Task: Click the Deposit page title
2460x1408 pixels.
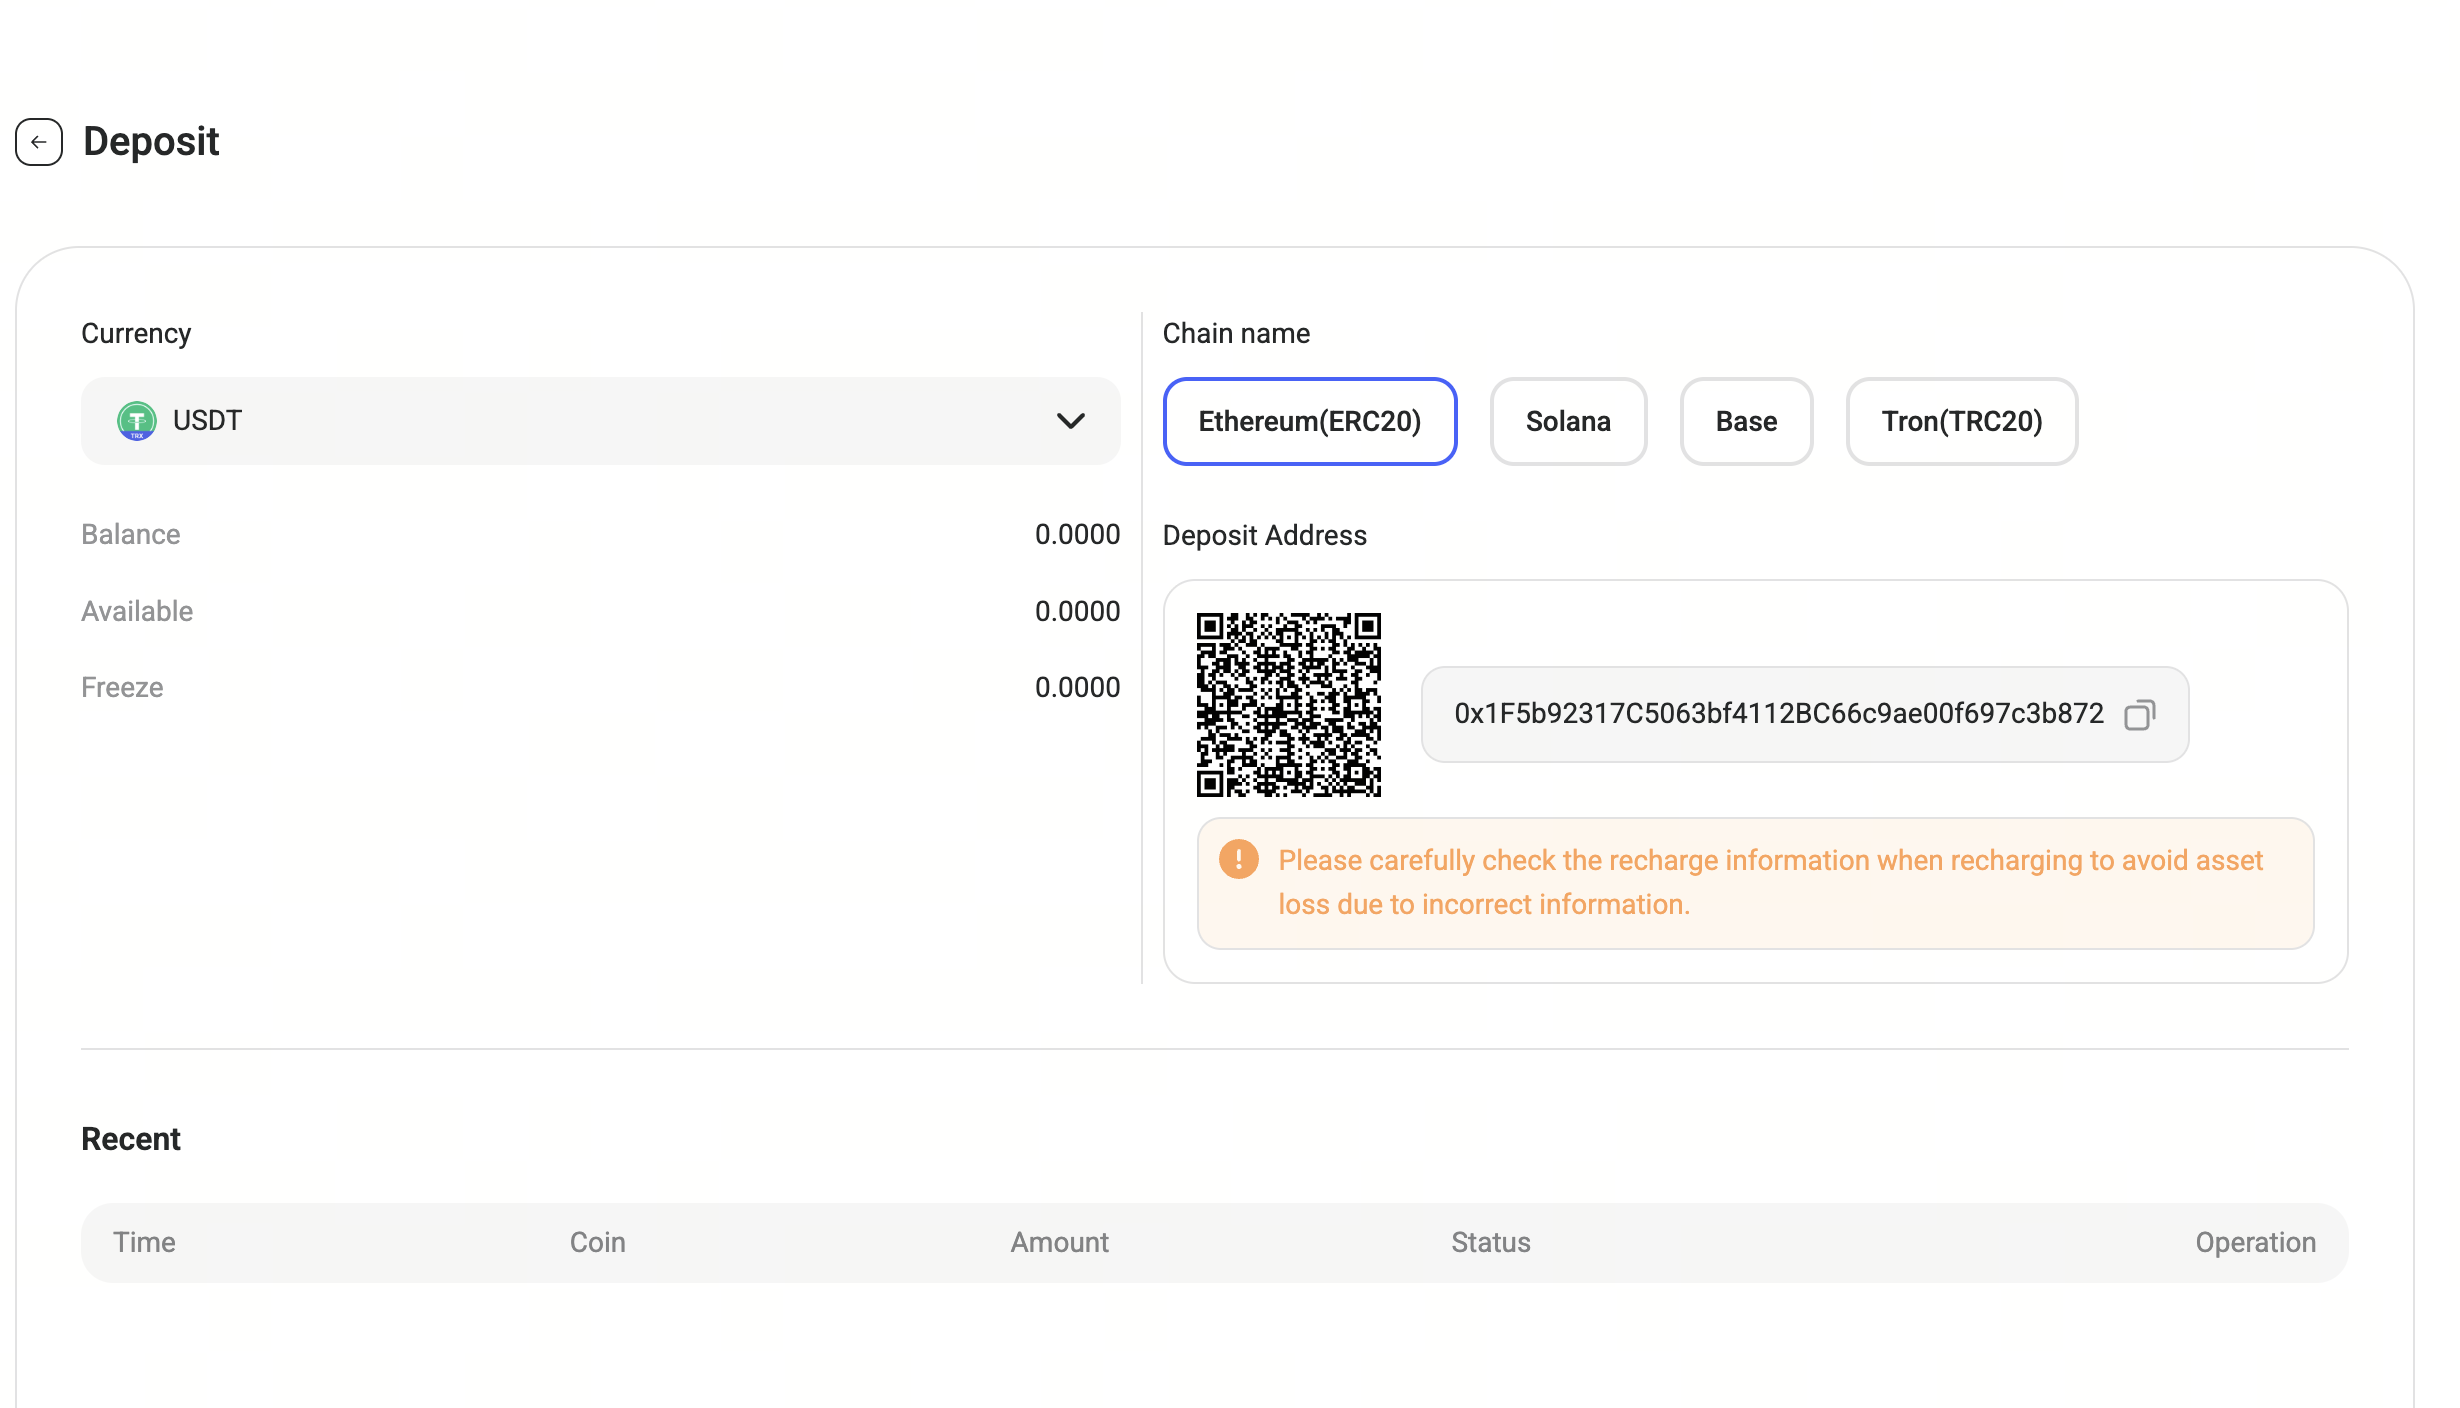Action: [x=151, y=142]
